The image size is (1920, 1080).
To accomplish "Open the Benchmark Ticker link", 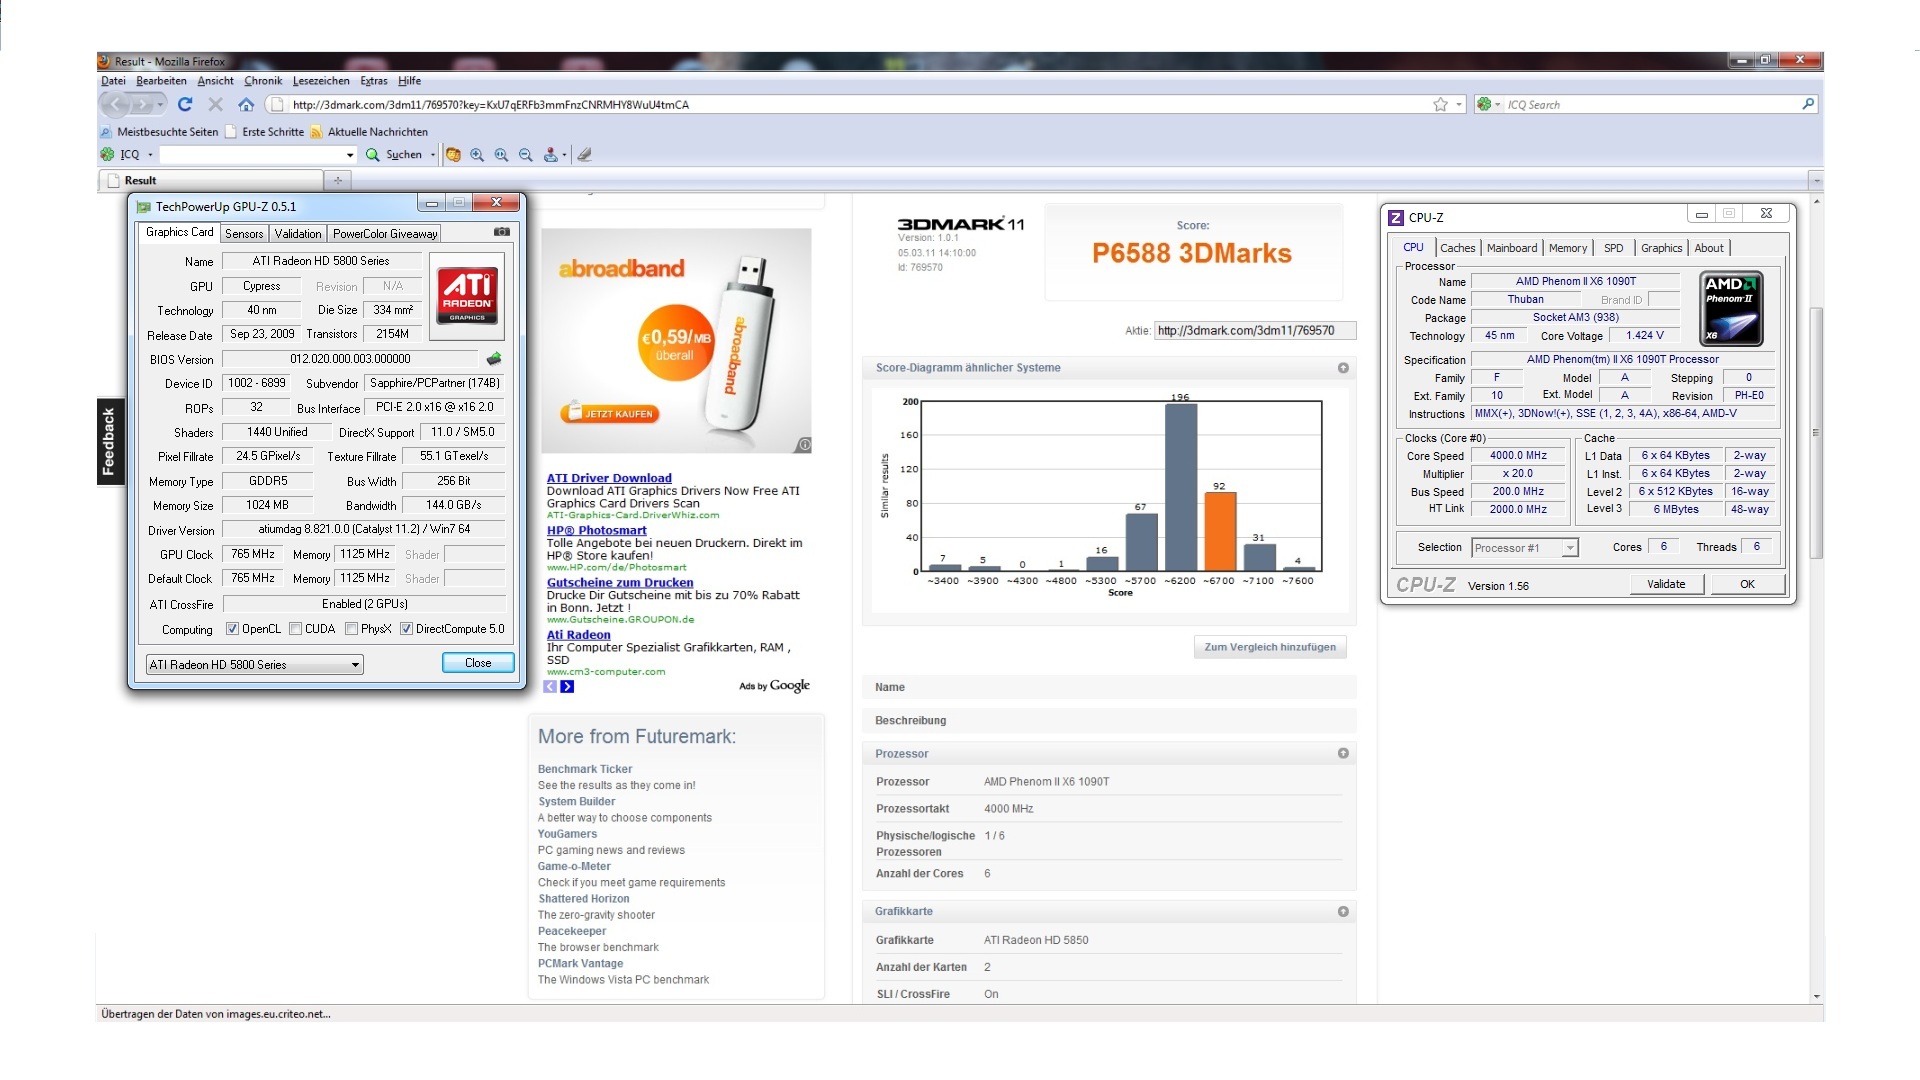I will tap(585, 769).
